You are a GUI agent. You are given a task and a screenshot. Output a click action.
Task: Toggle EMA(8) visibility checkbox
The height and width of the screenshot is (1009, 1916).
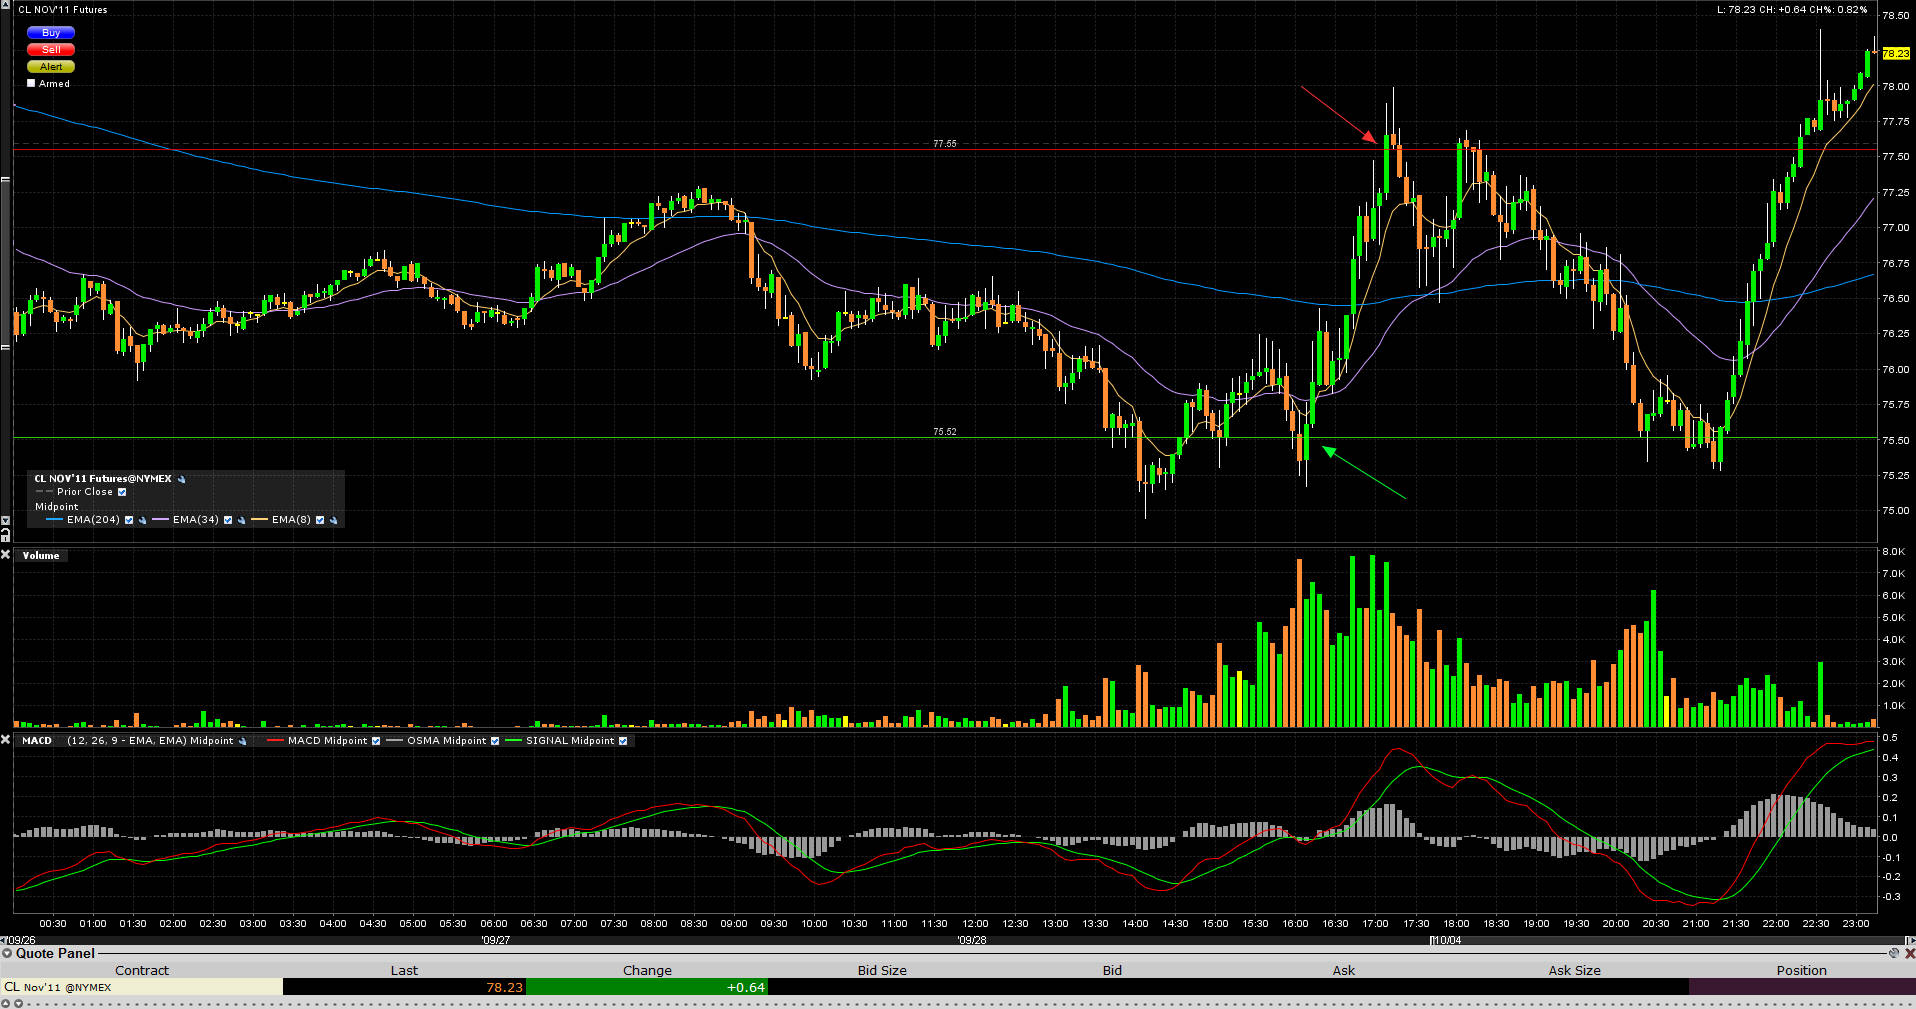[x=320, y=520]
